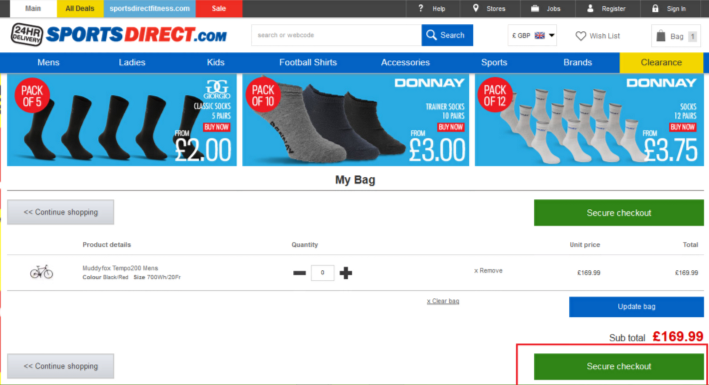Open the GBP currency dropdown arrow
This screenshot has width=709, height=385.
[552, 35]
